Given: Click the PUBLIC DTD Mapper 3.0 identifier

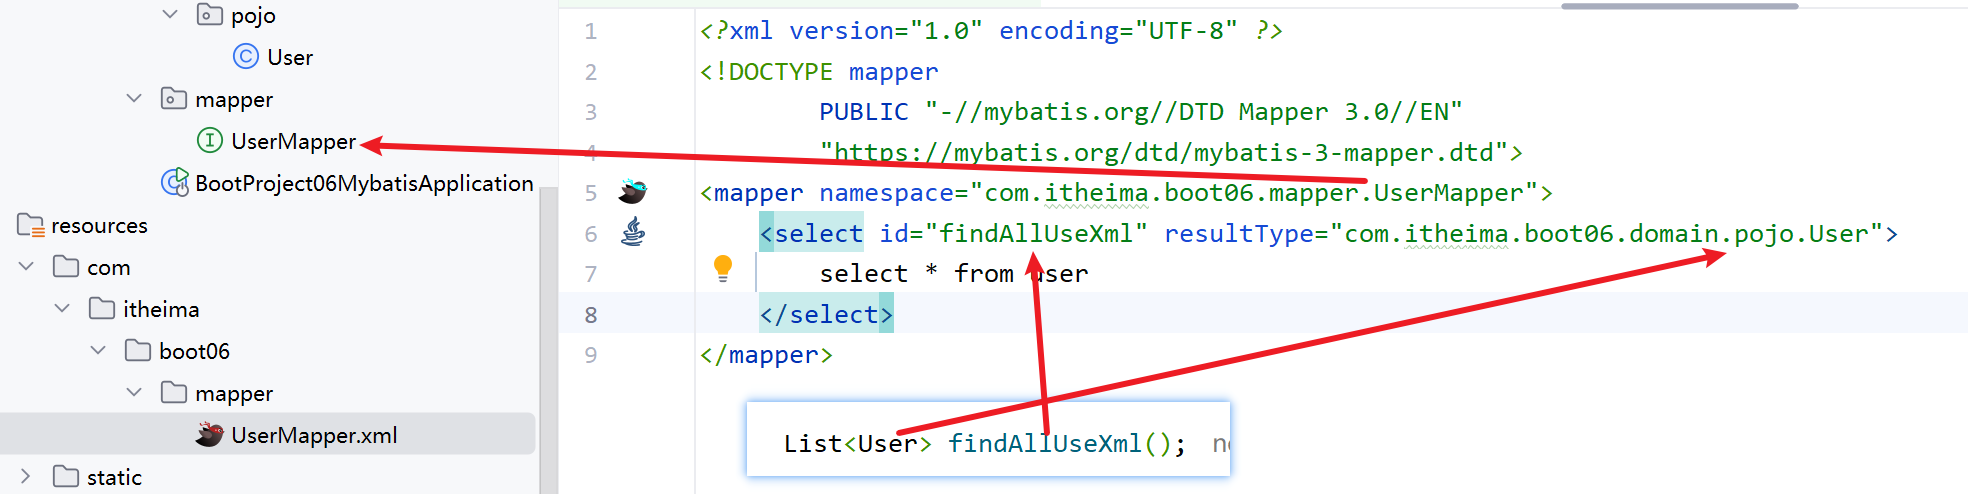Looking at the screenshot, I should (x=1141, y=112).
